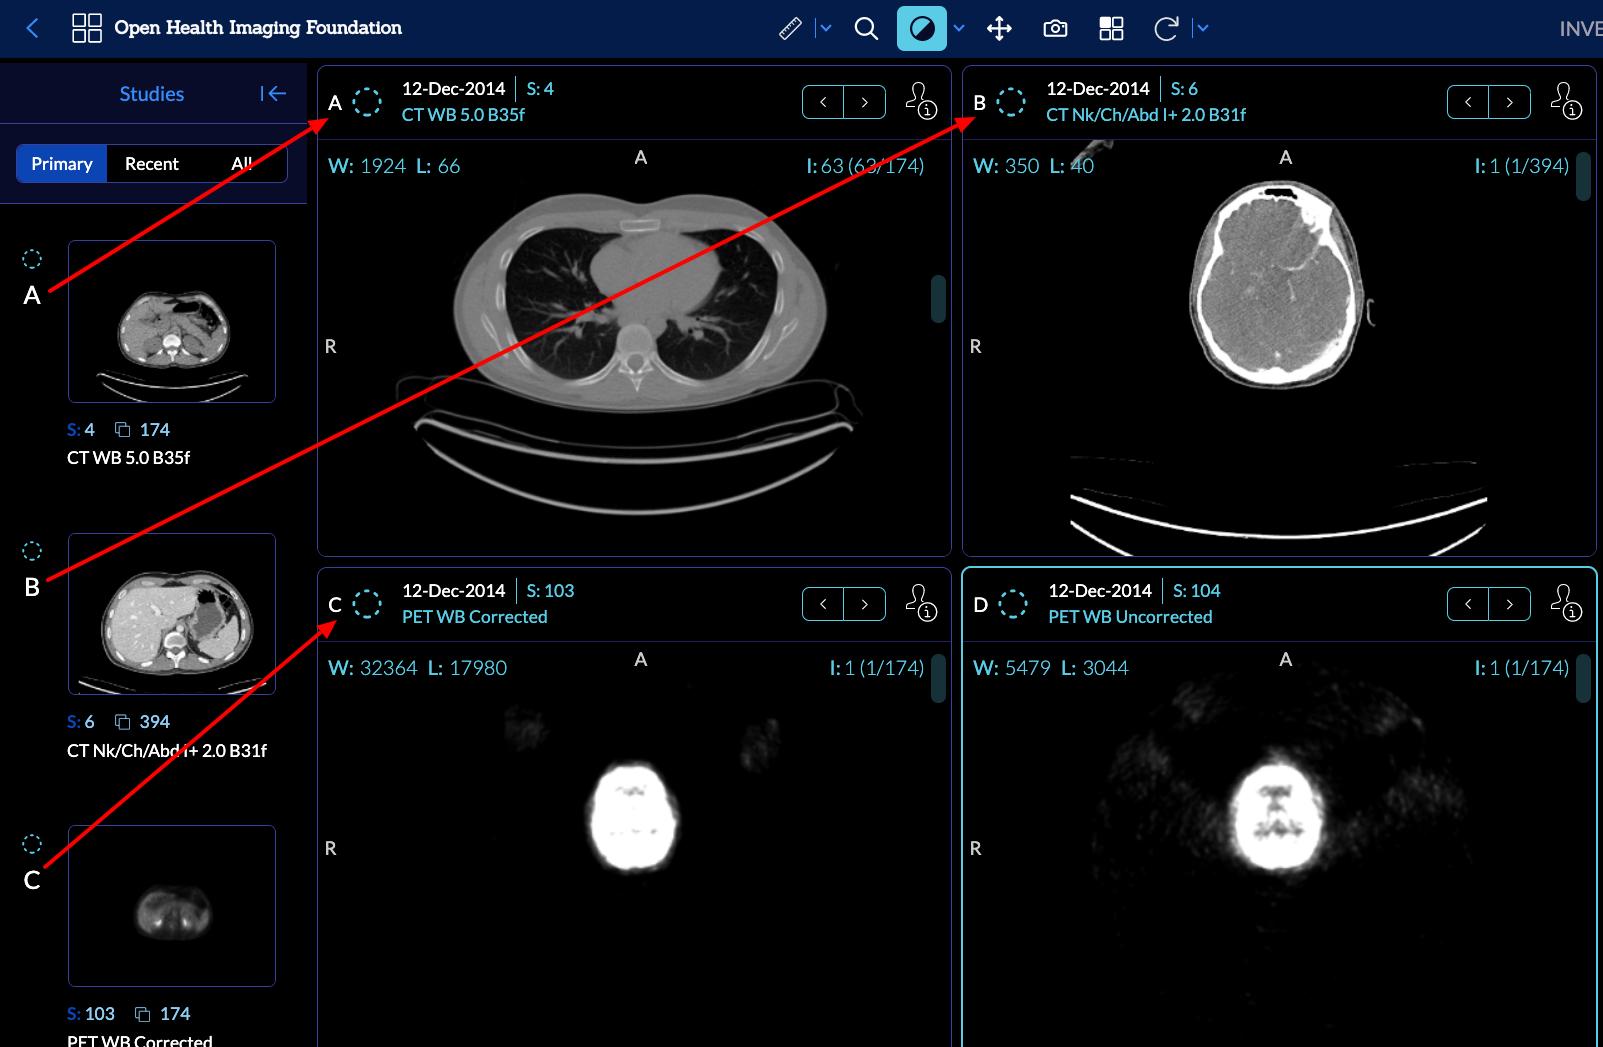Click the S: 103 label in viewport C
The height and width of the screenshot is (1047, 1603).
point(550,591)
